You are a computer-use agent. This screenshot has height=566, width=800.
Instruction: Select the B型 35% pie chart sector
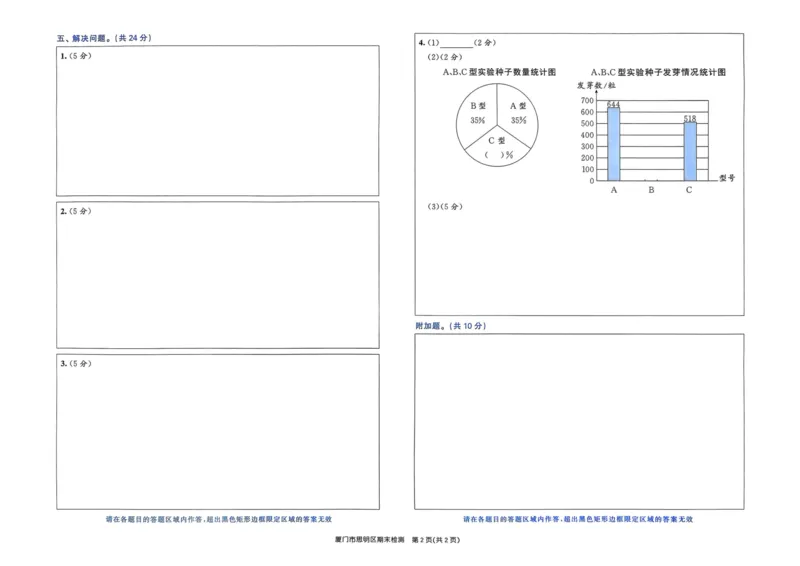[x=477, y=113]
